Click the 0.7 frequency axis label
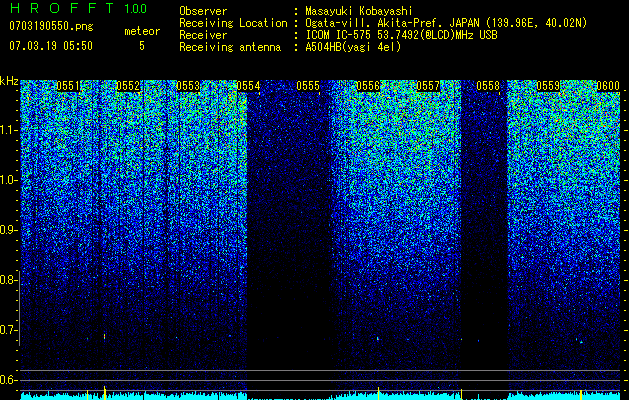Image resolution: width=629 pixels, height=400 pixels. 7,330
